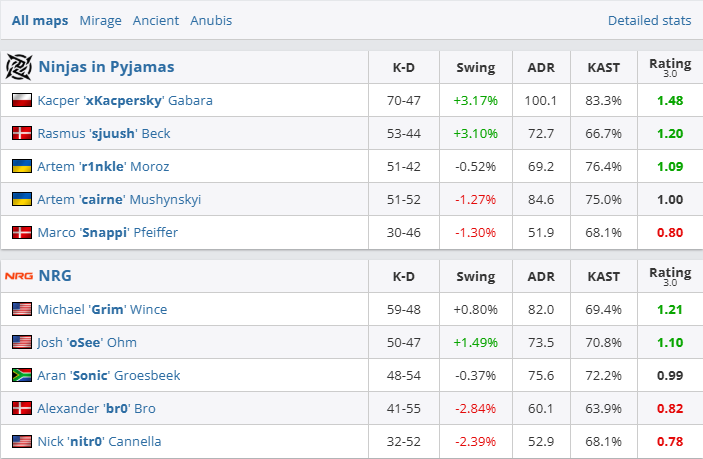
Task: Click the NRG team name link
Action: (x=55, y=276)
